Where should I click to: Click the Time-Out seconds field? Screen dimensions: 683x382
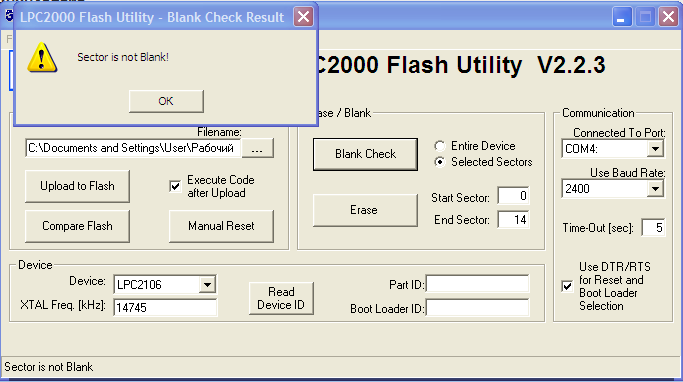click(653, 228)
